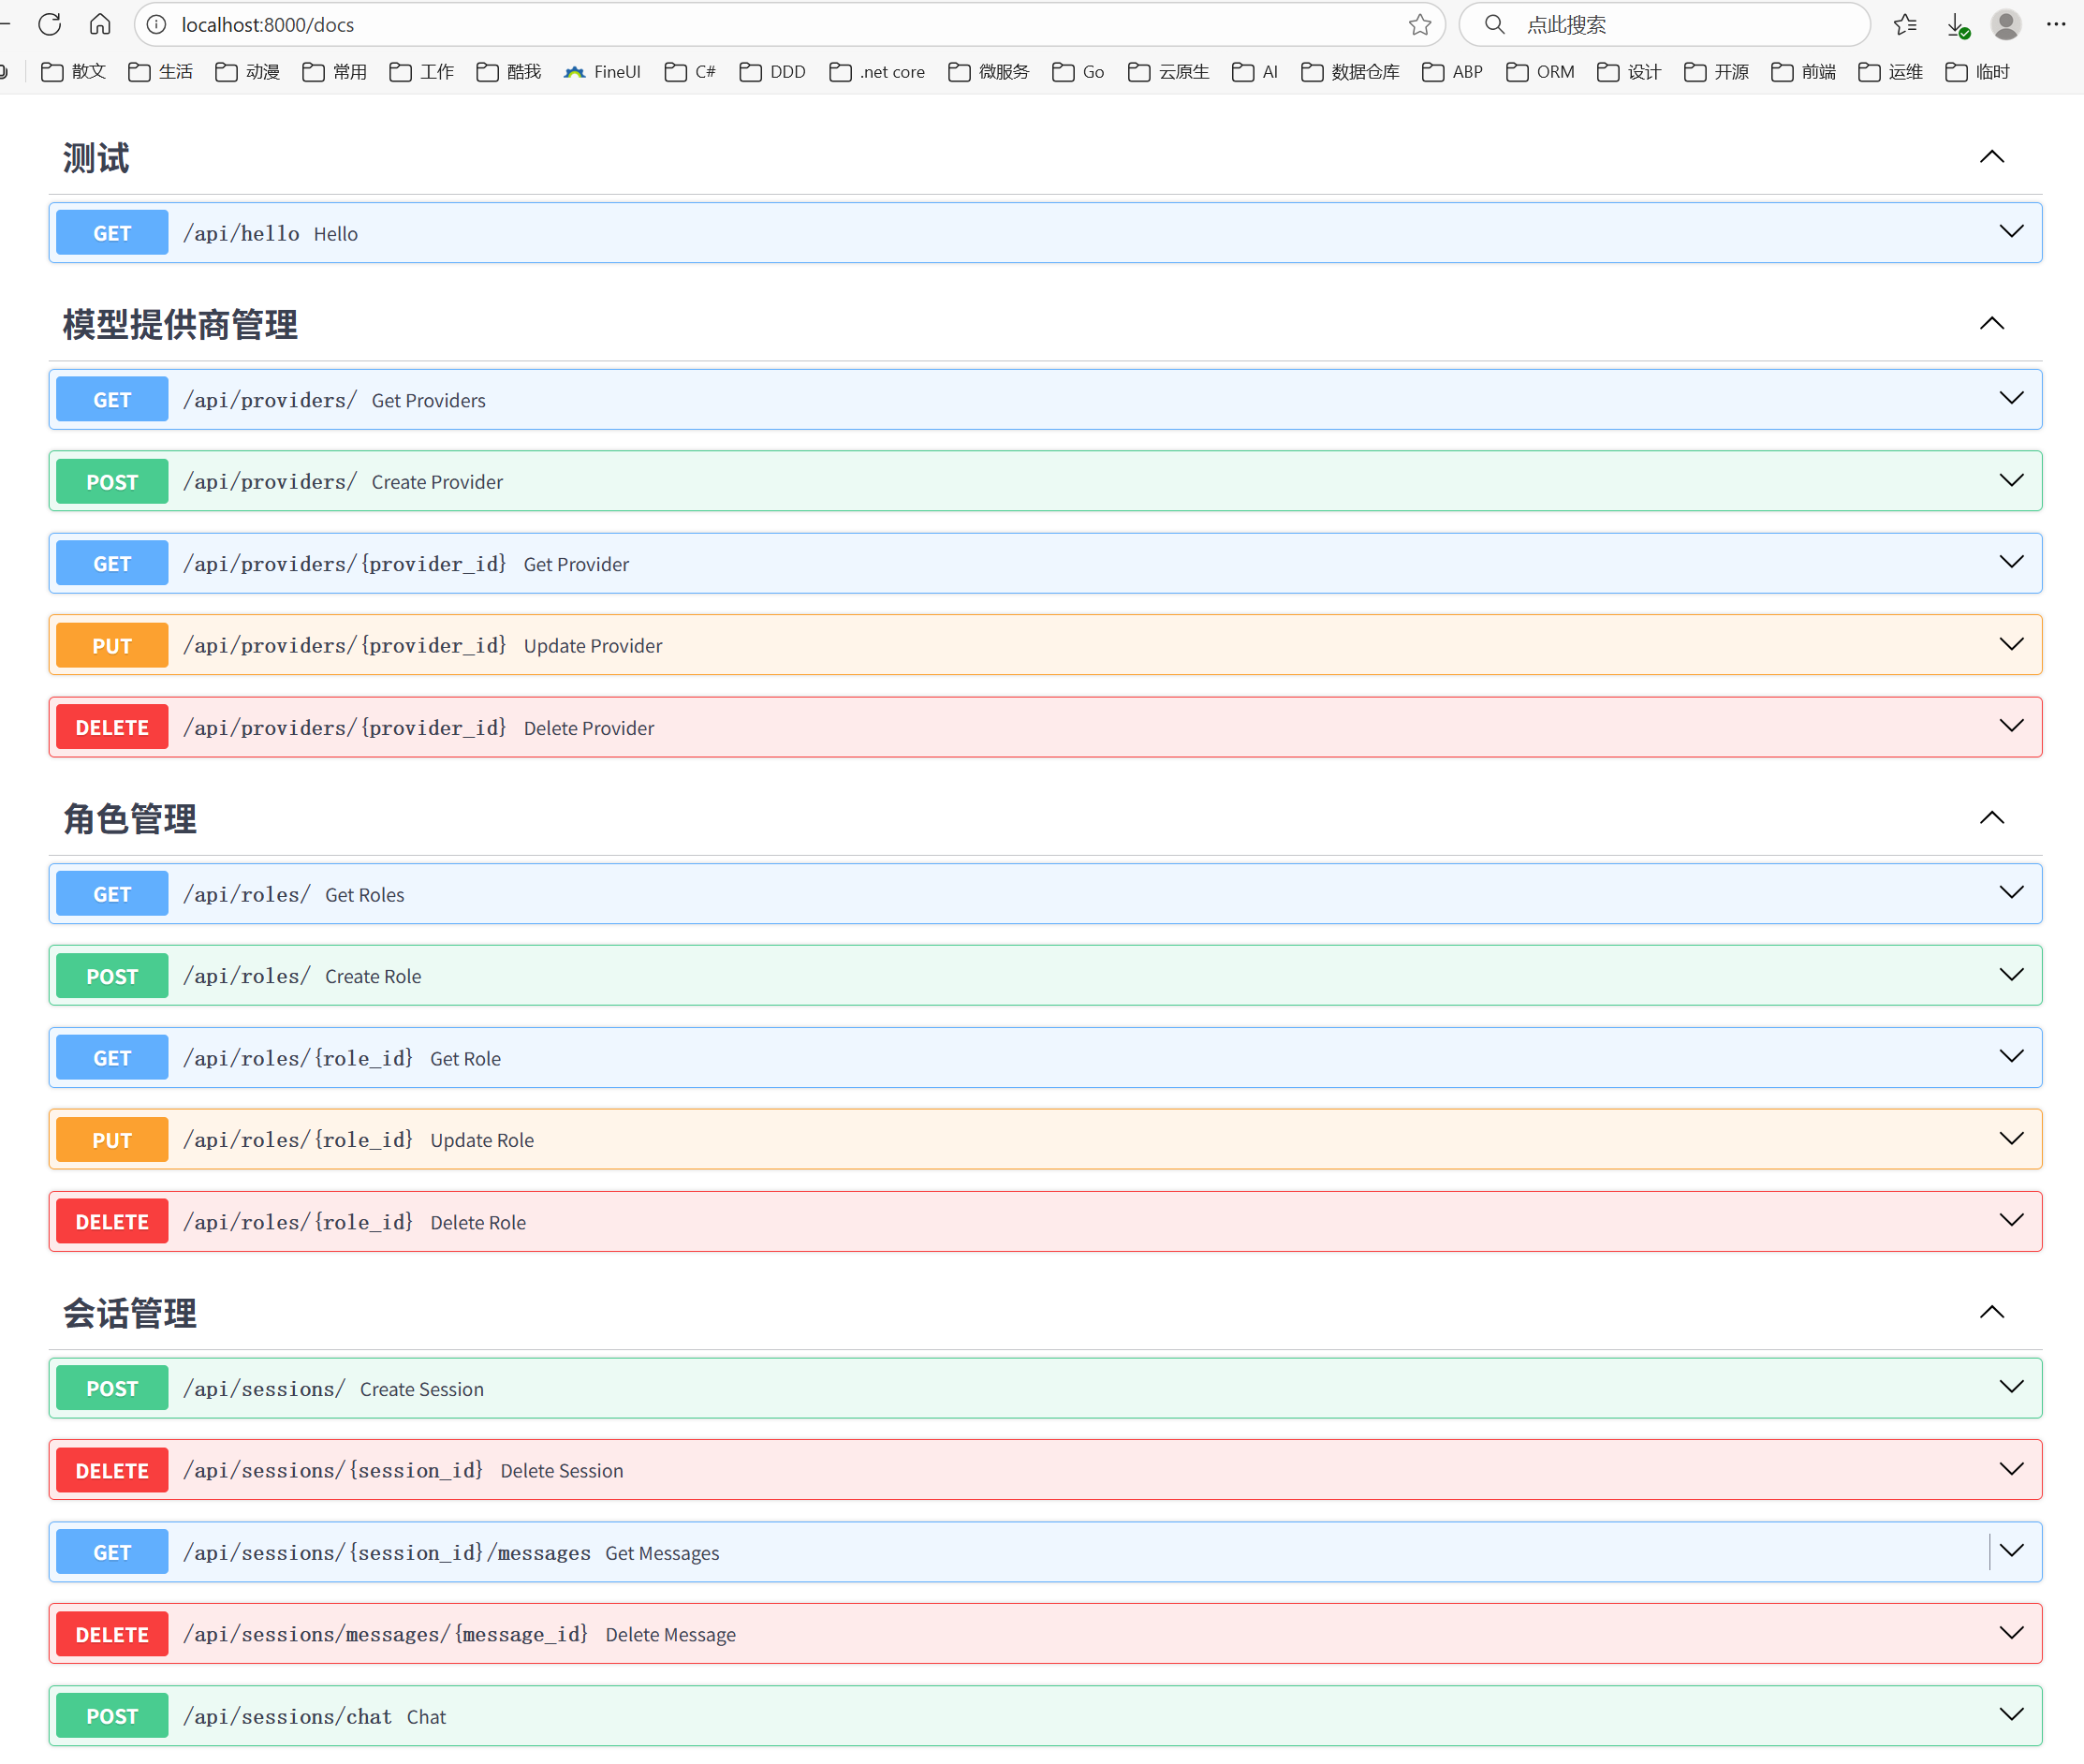Viewport: 2084px width, 1764px height.
Task: Collapse the 会话管理 section
Action: coord(1991,1312)
